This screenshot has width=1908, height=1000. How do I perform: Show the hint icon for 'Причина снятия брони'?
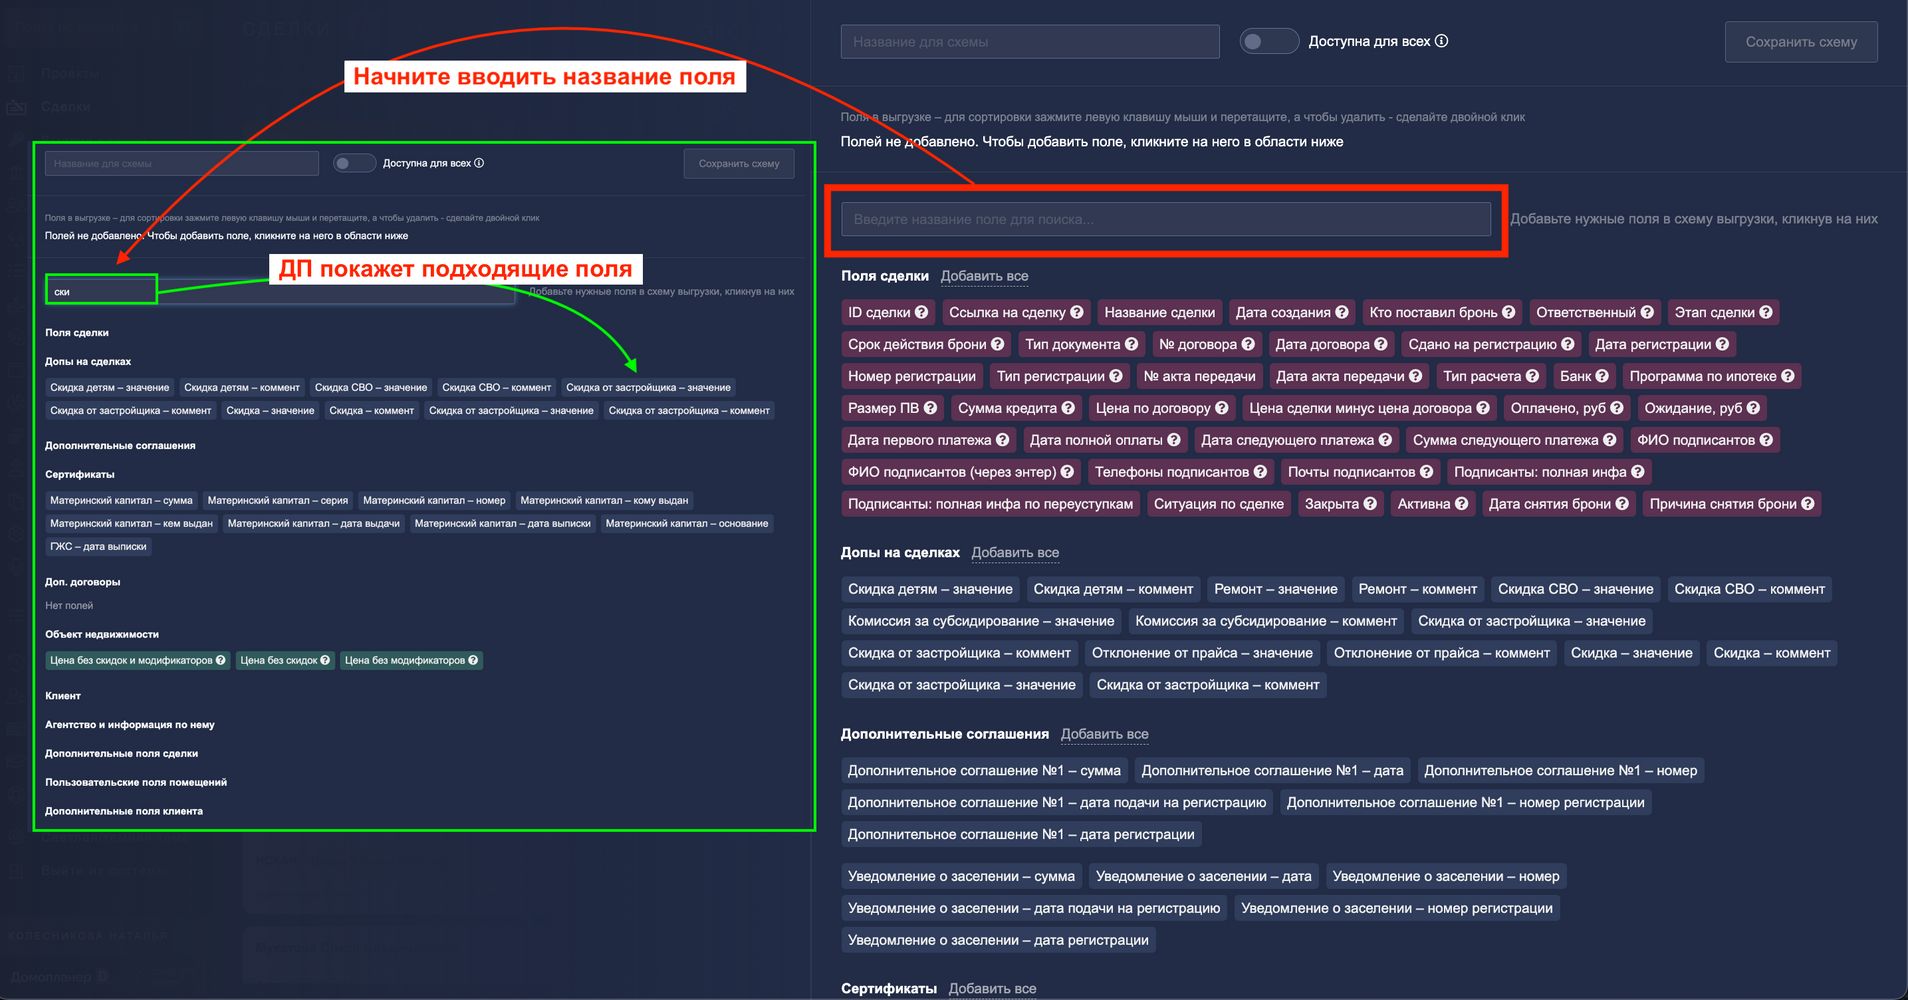point(1808,504)
